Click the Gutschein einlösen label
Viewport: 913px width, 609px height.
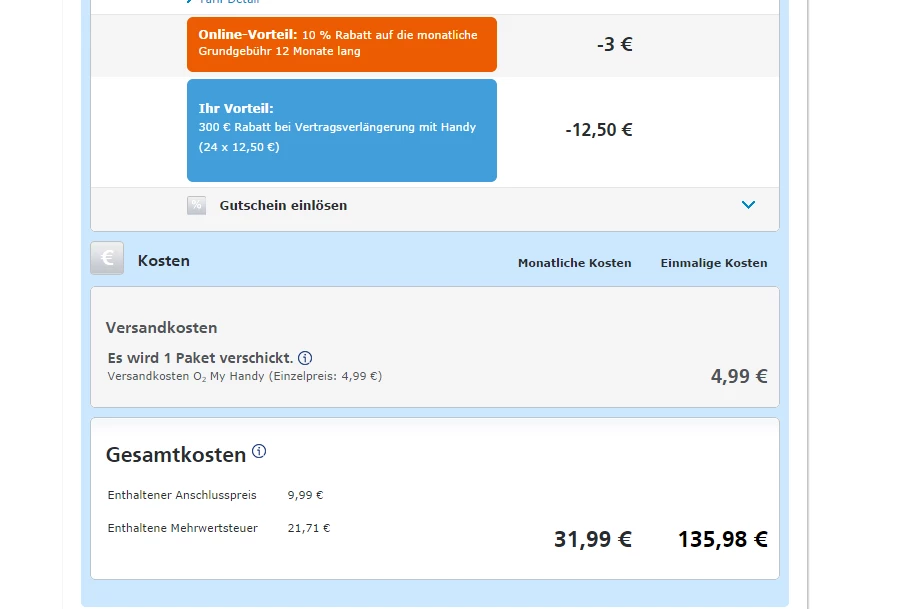tap(283, 205)
